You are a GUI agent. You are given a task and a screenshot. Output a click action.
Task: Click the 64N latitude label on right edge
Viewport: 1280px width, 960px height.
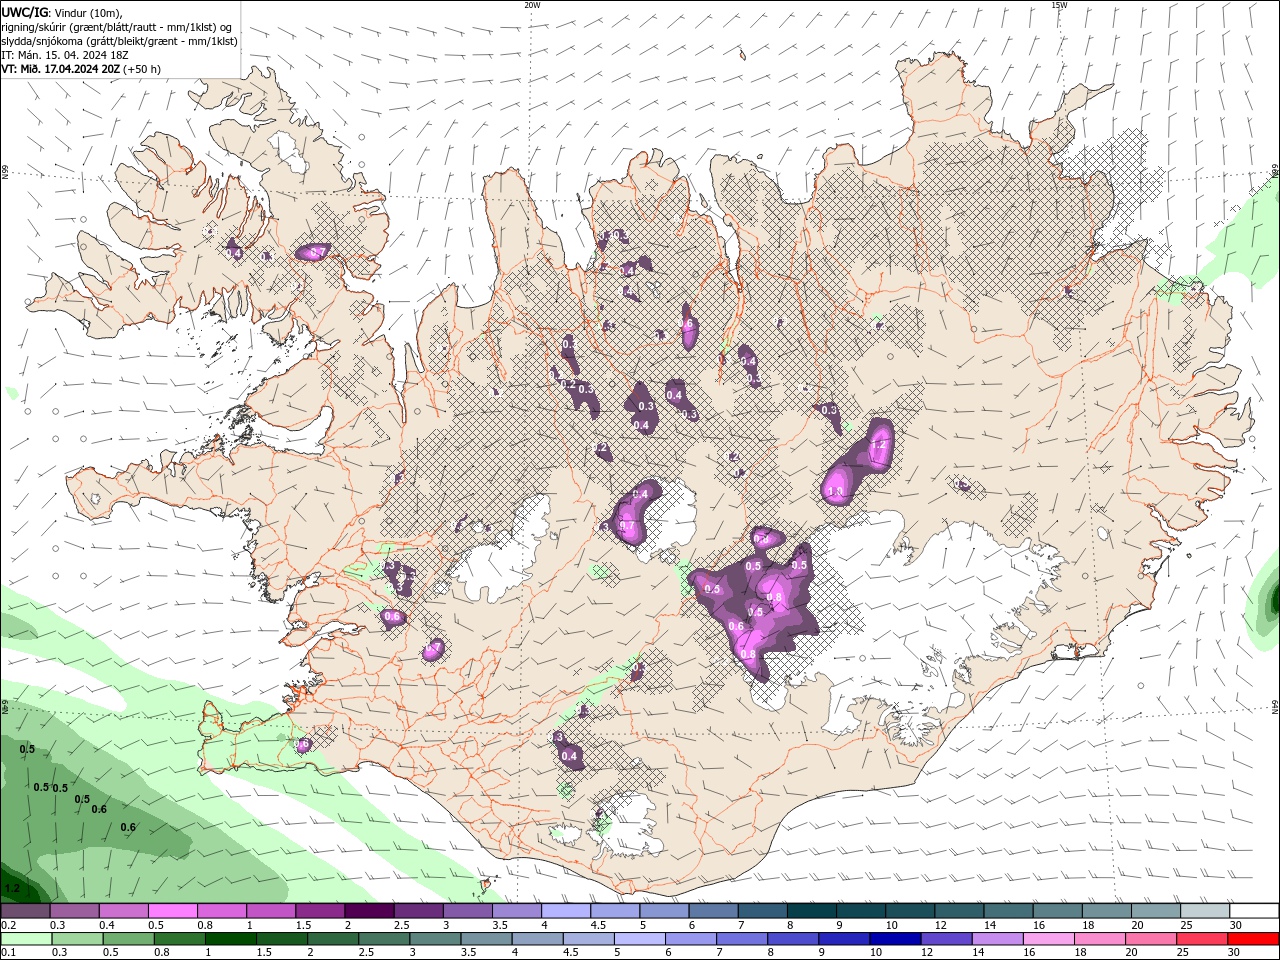1275,707
